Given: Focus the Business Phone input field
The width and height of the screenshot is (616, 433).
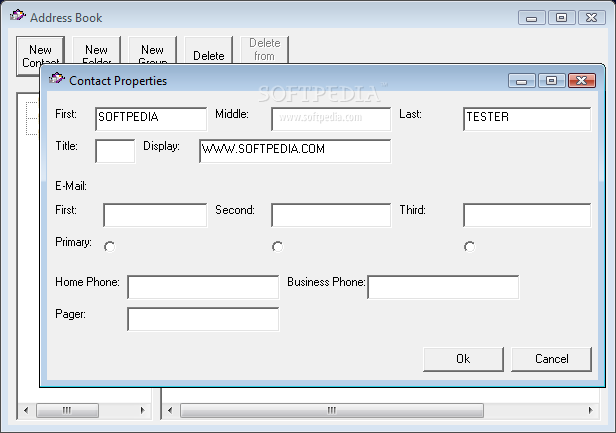Looking at the screenshot, I should tap(443, 287).
